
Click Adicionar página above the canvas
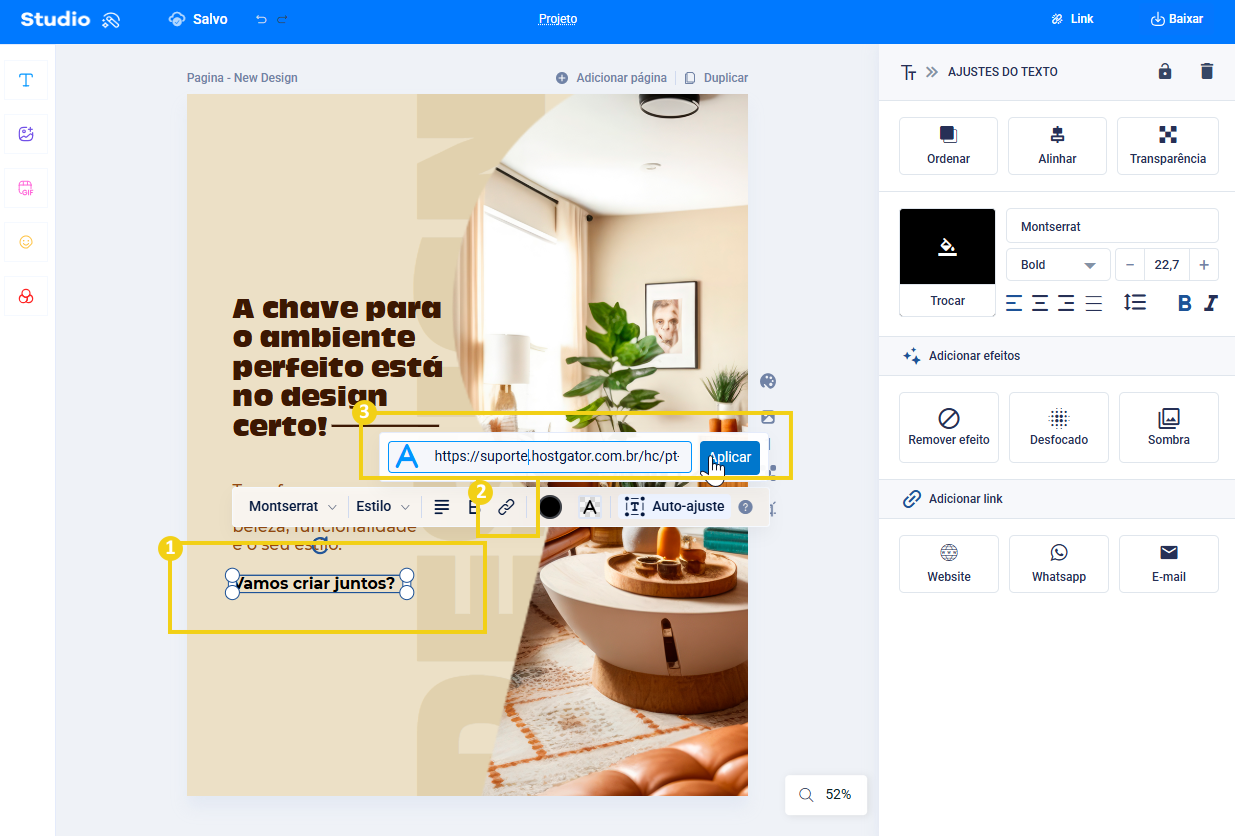click(x=611, y=78)
